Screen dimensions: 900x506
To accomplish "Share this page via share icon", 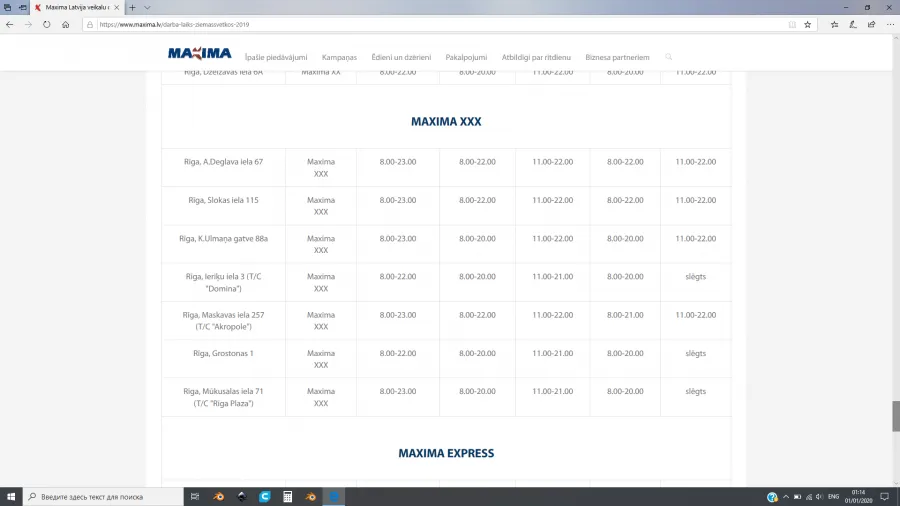I will click(x=871, y=25).
